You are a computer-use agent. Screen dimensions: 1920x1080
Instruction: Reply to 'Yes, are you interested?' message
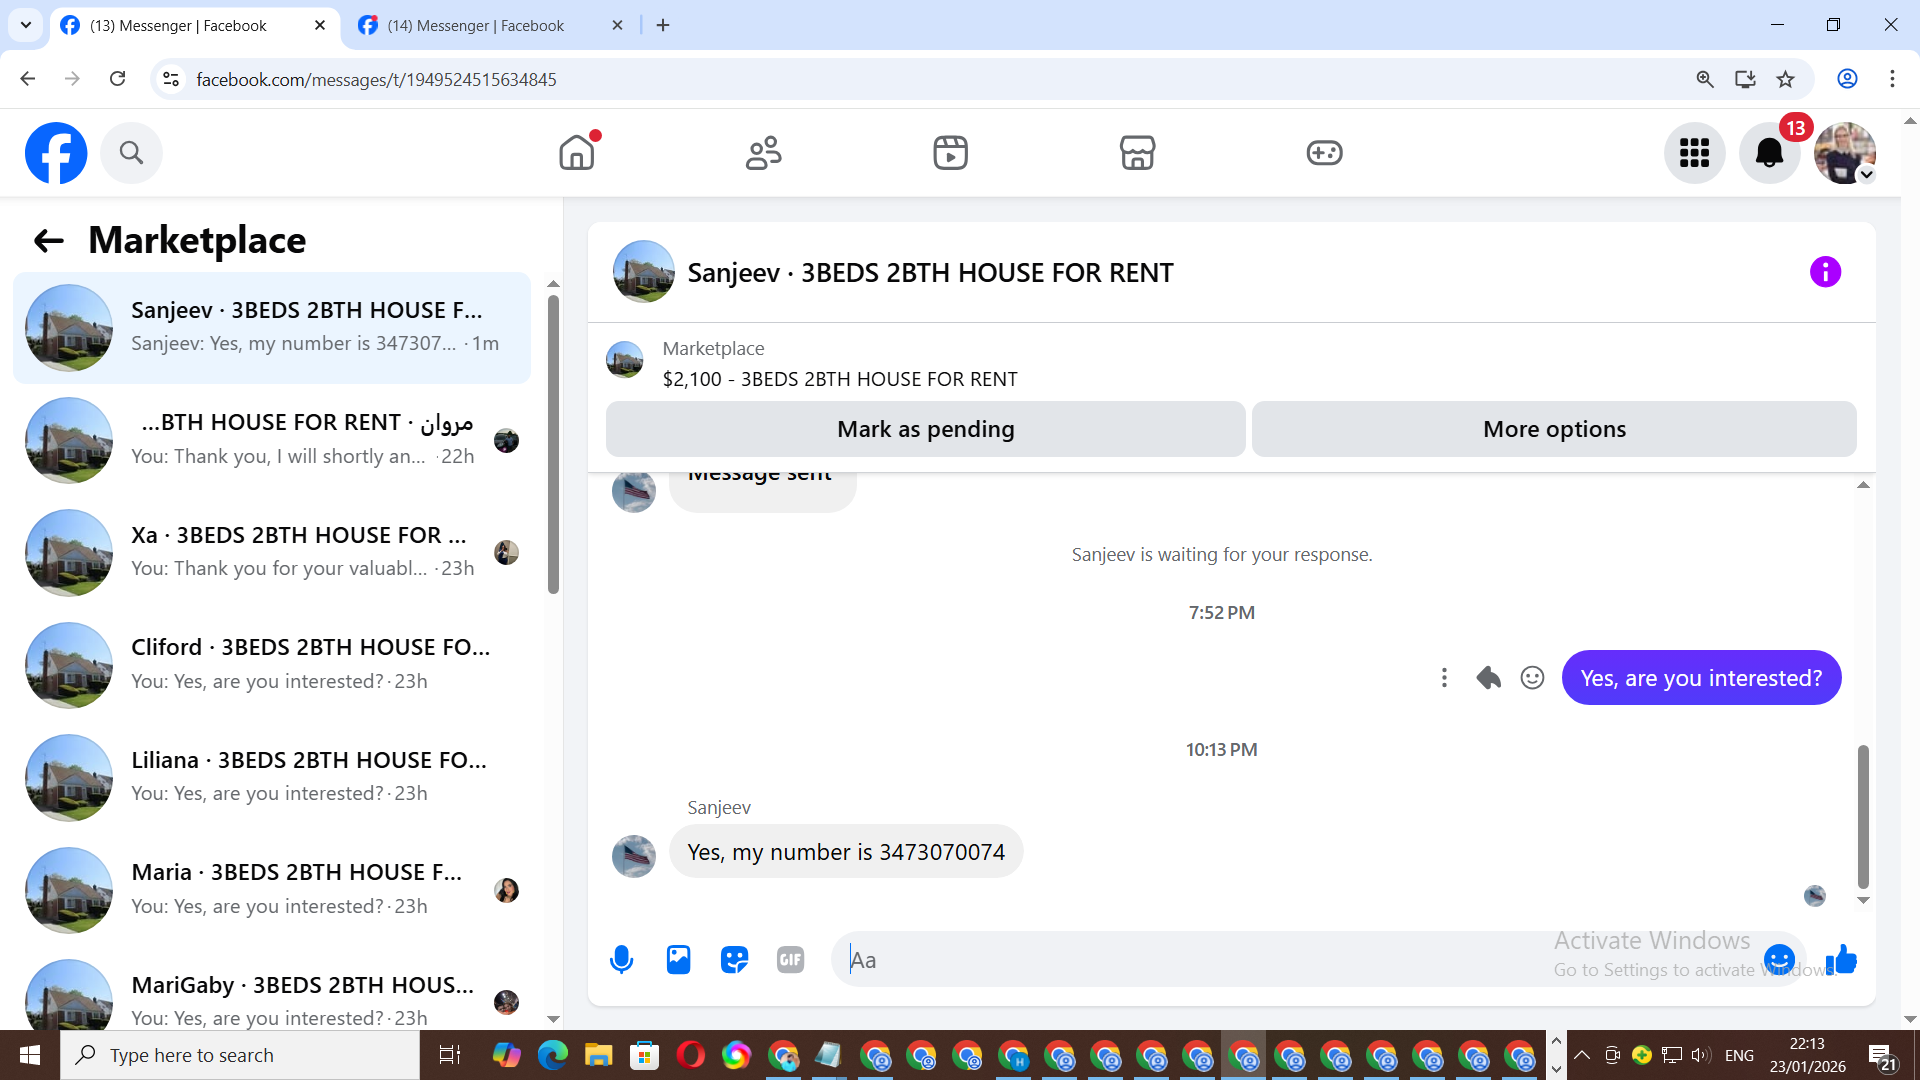1488,678
